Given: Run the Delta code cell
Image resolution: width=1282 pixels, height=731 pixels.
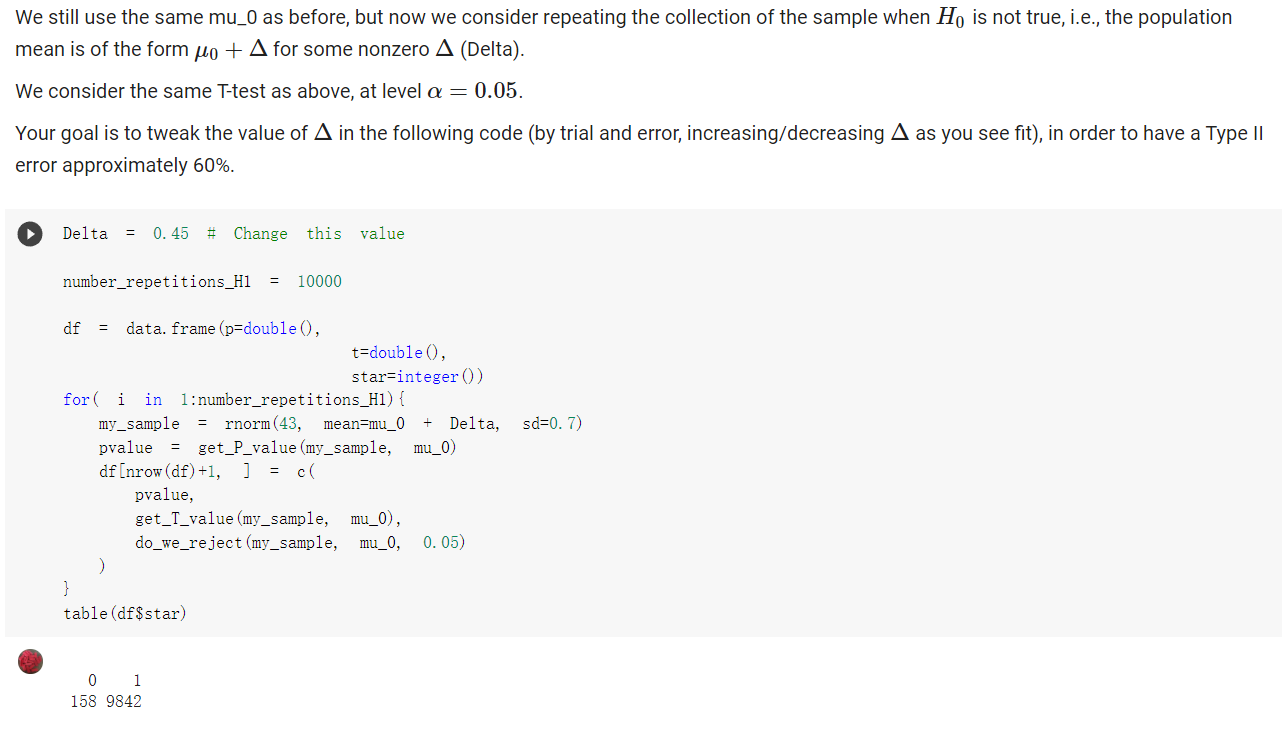Looking at the screenshot, I should pos(30,234).
